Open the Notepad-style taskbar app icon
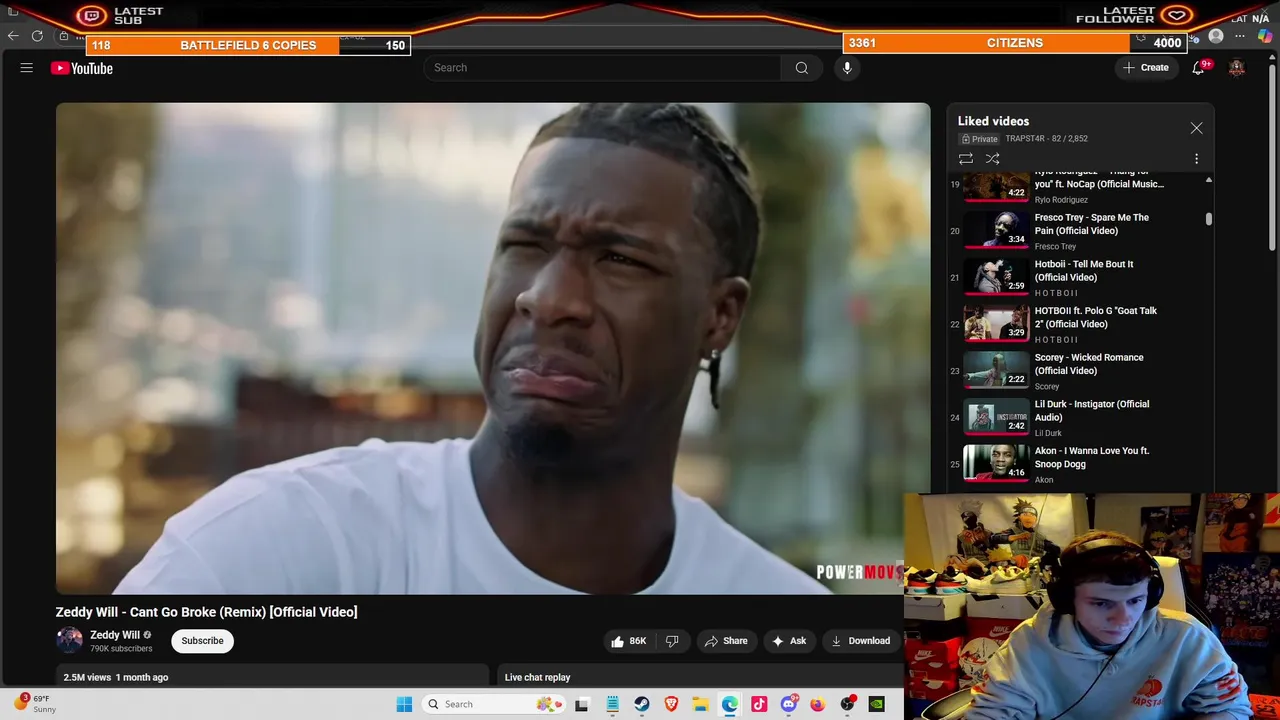Screen dimensions: 1280x720 click(612, 704)
